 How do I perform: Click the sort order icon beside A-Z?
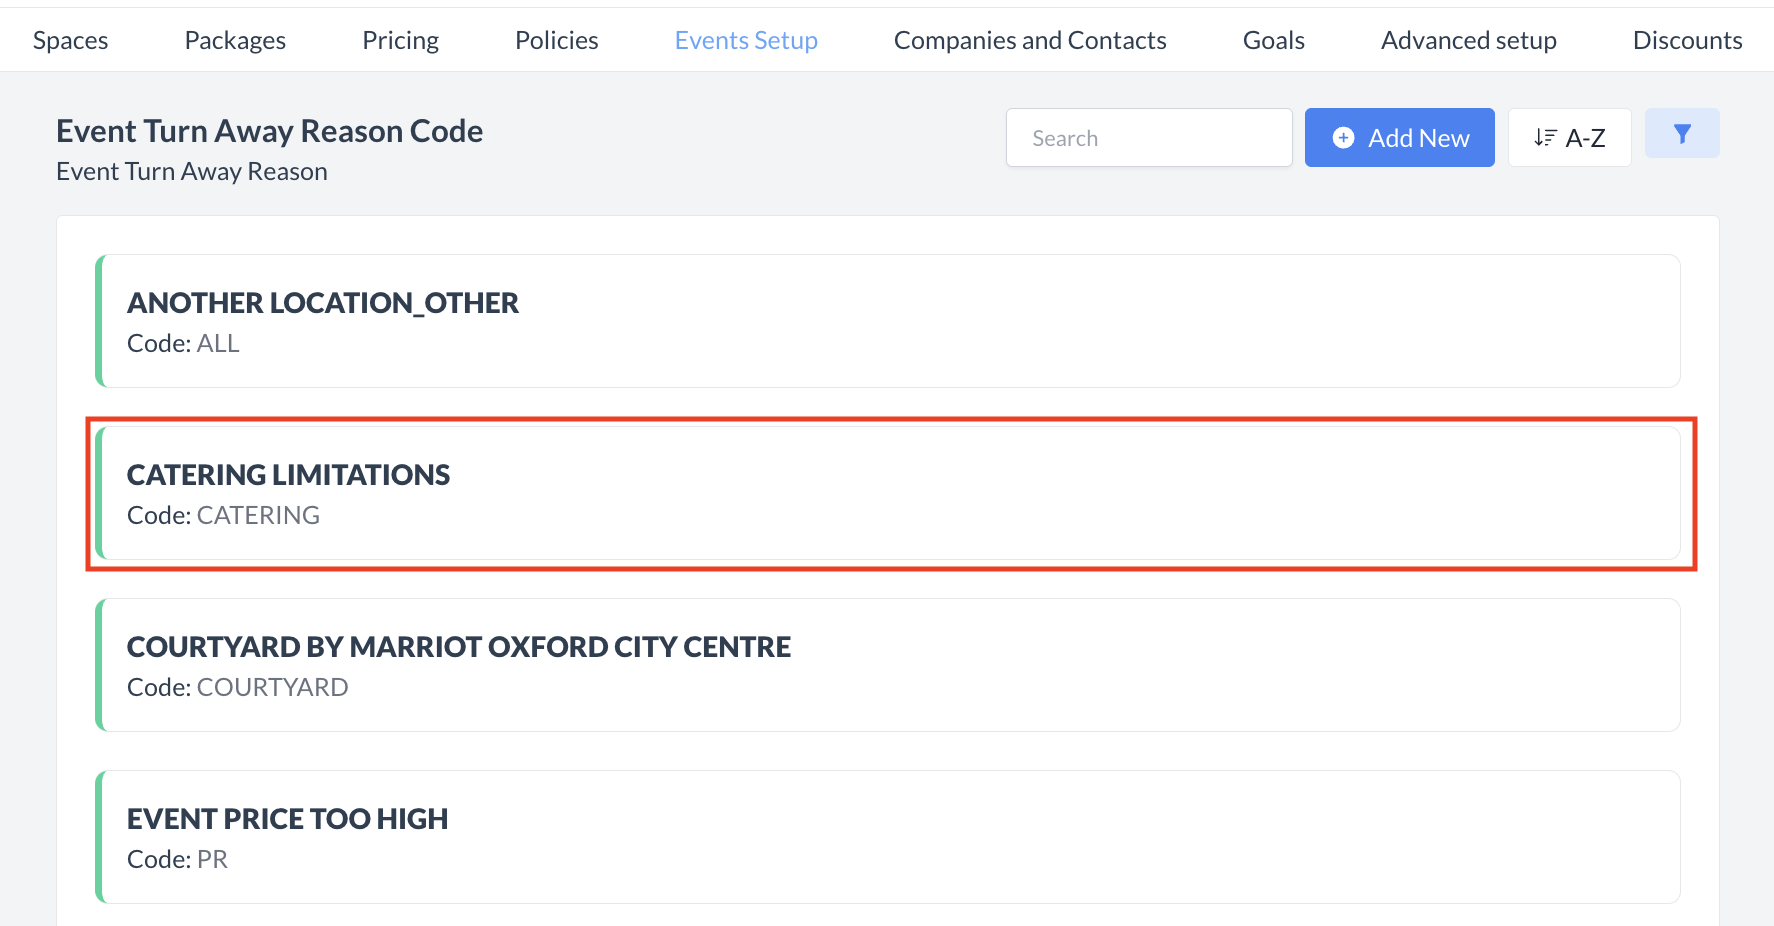(1545, 138)
